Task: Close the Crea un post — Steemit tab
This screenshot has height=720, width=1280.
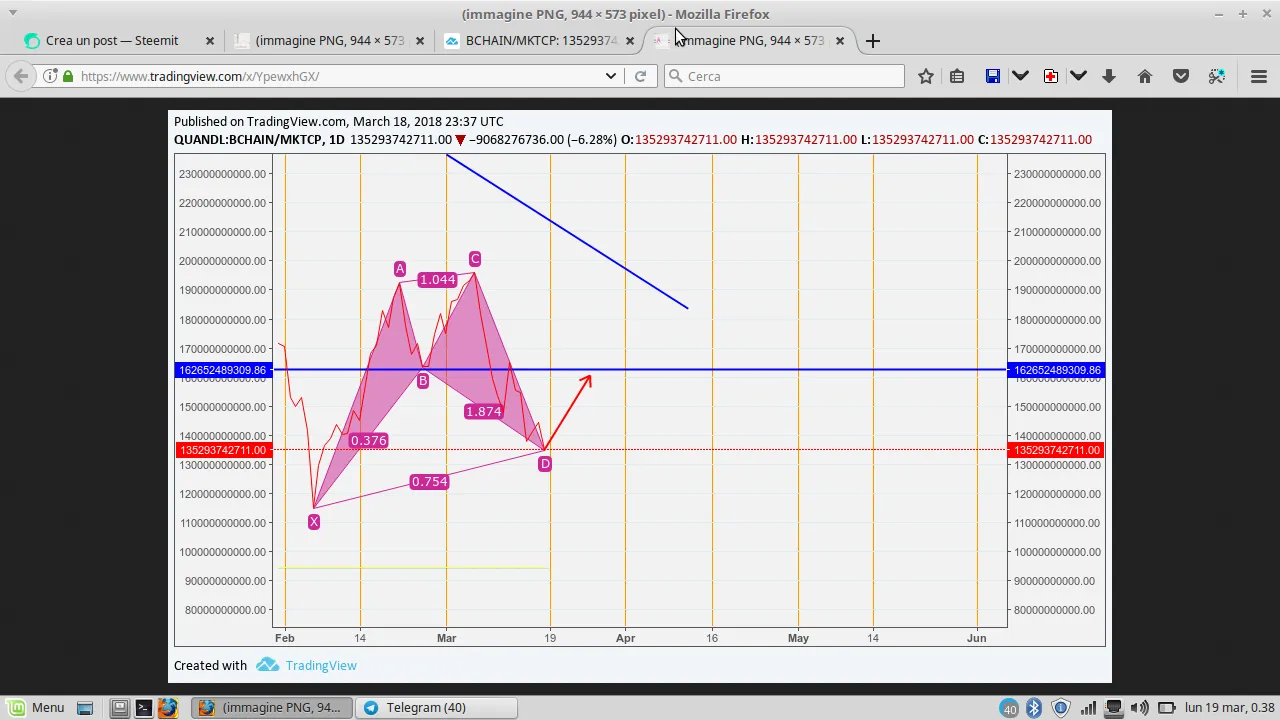Action: click(210, 41)
